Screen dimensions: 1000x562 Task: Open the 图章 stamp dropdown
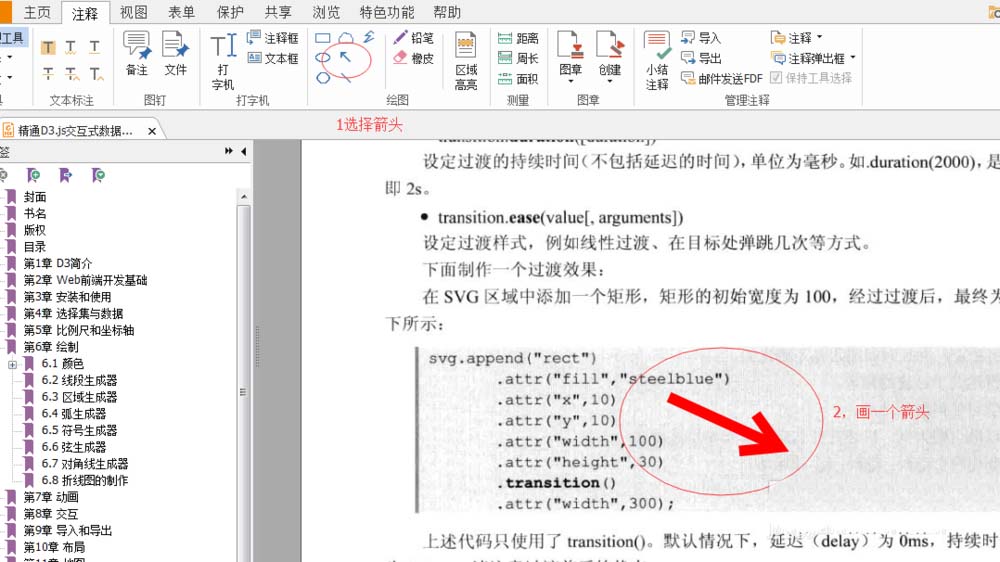pos(571,58)
